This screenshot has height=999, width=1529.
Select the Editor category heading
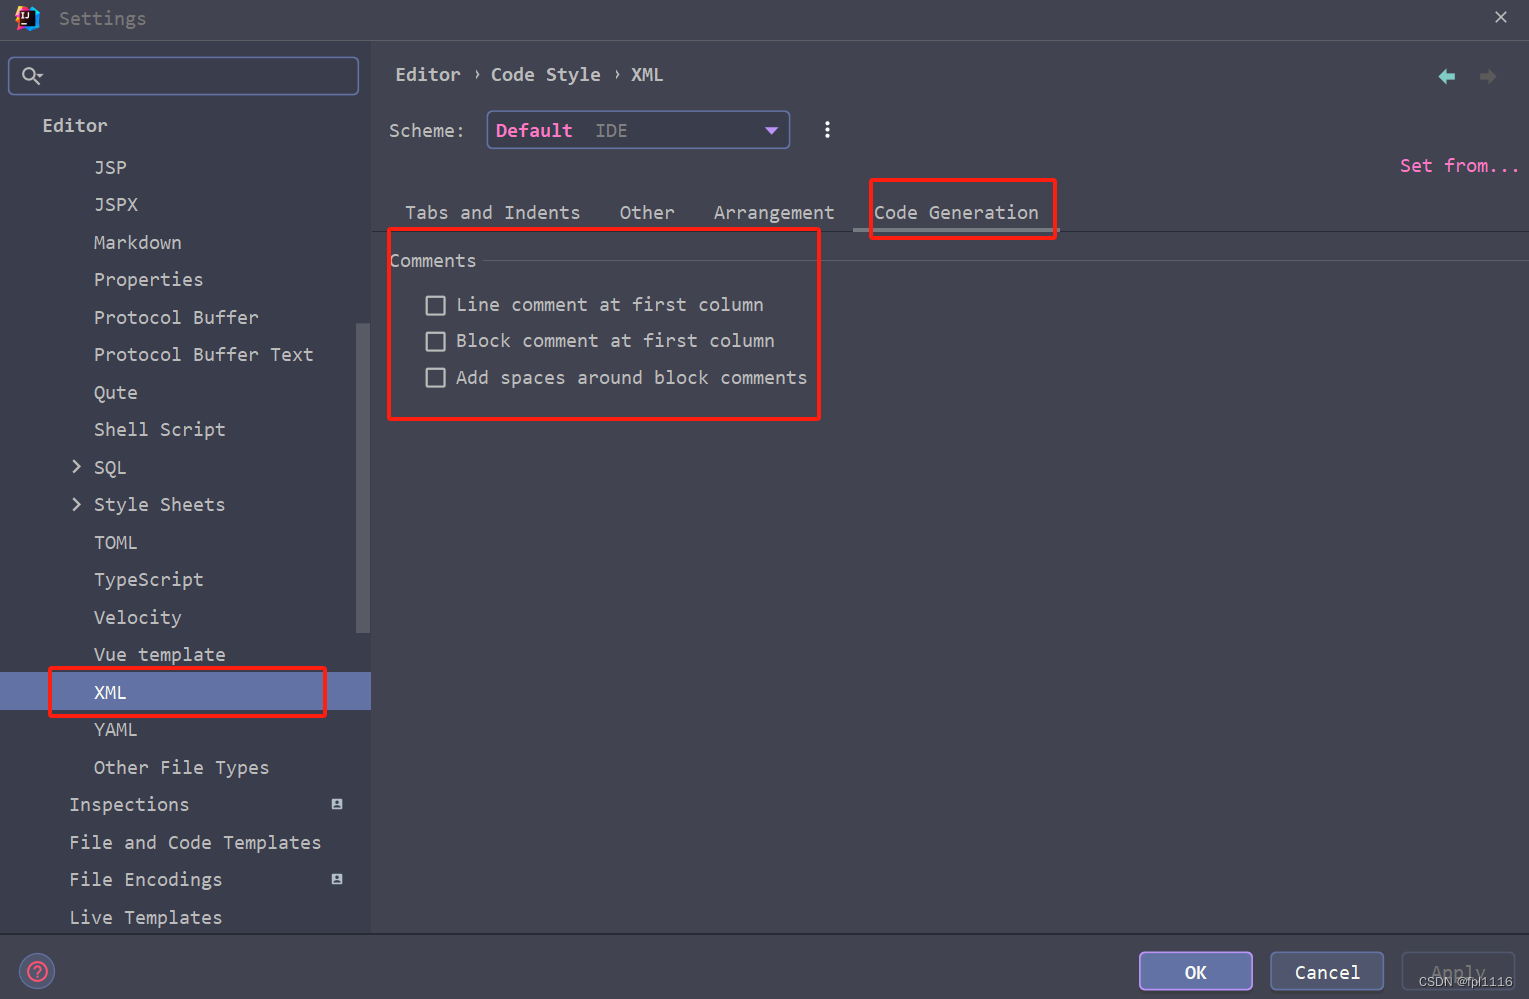click(x=75, y=125)
